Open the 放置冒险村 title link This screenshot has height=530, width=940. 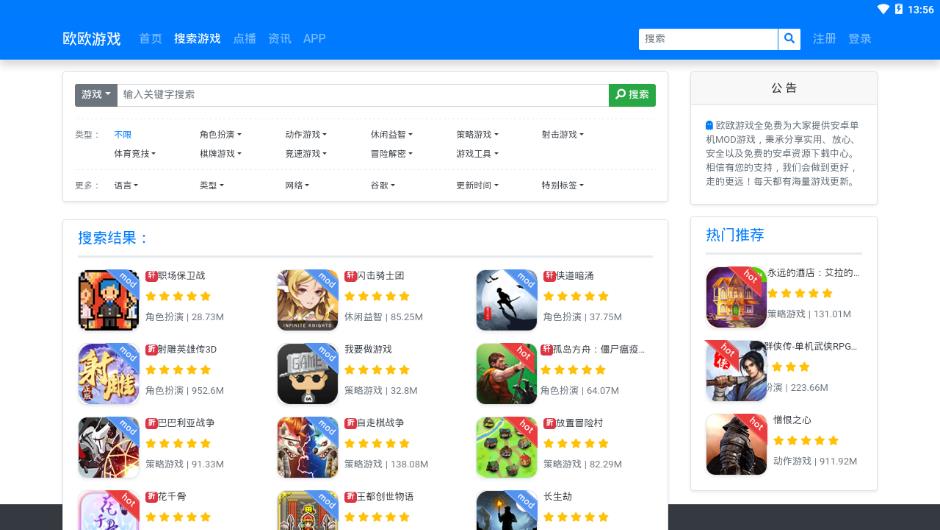[x=579, y=423]
